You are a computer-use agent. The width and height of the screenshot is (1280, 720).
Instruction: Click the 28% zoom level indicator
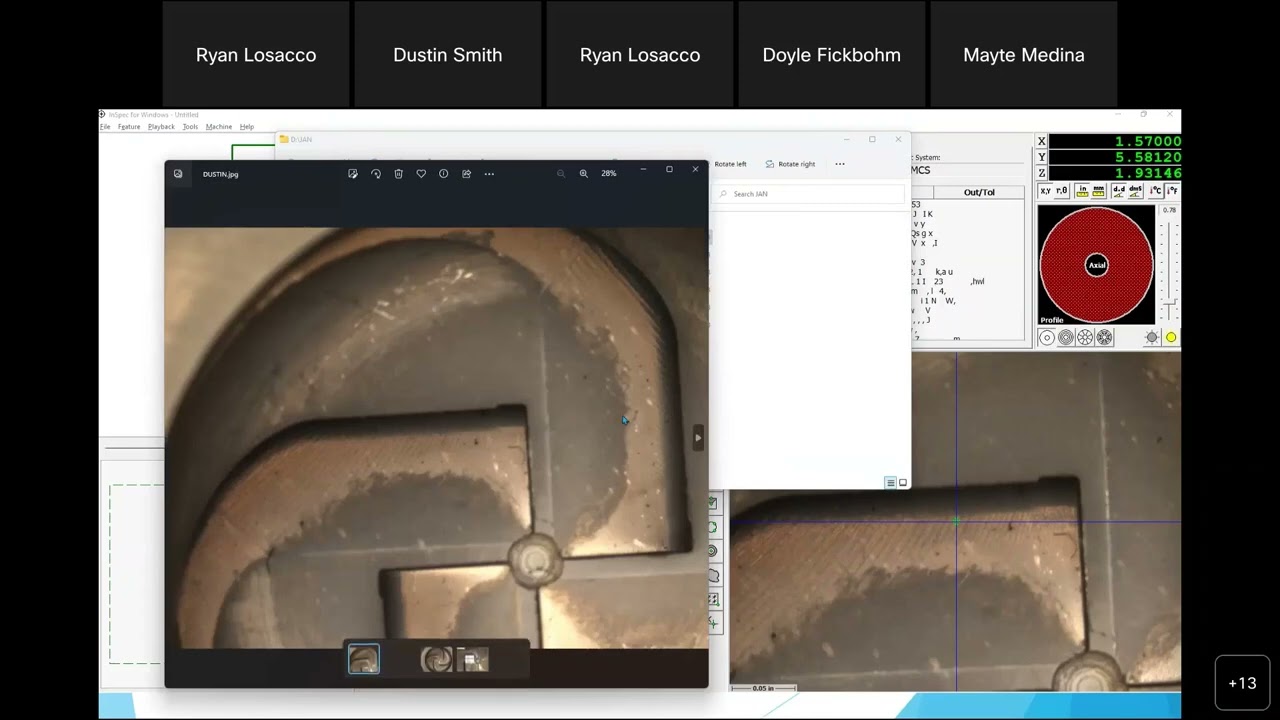[x=609, y=174]
